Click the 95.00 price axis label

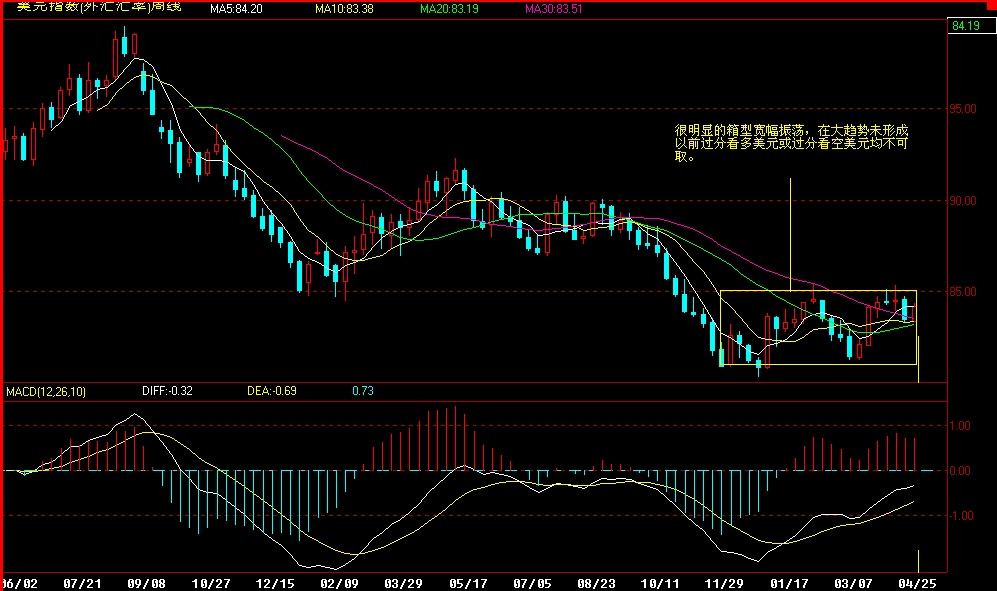pos(963,109)
